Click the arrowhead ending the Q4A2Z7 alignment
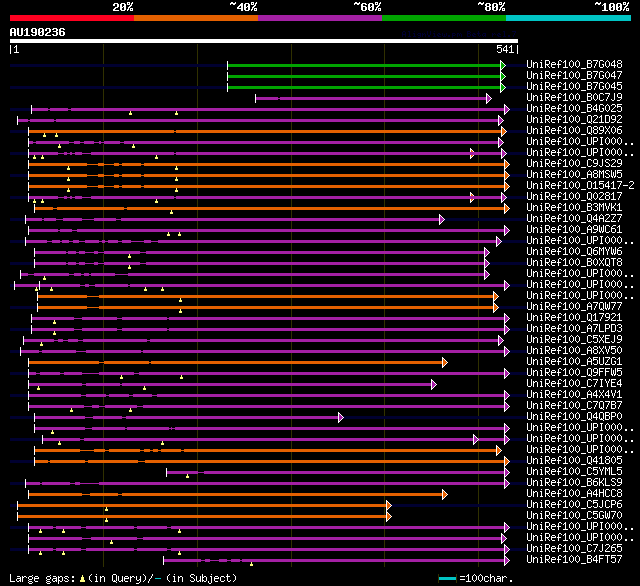This screenshot has width=640, height=586. pos(442,220)
